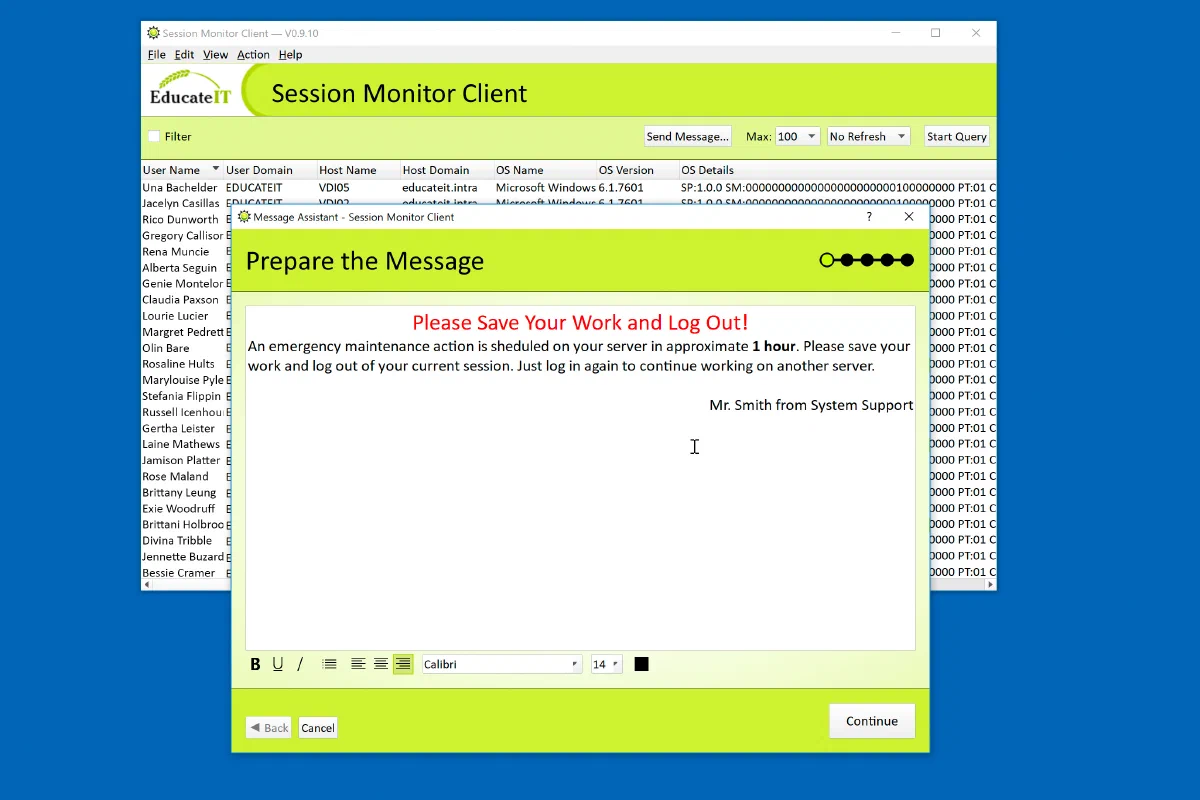Click the wizard step progress indicator
This screenshot has height=800, width=1200.
tap(867, 260)
